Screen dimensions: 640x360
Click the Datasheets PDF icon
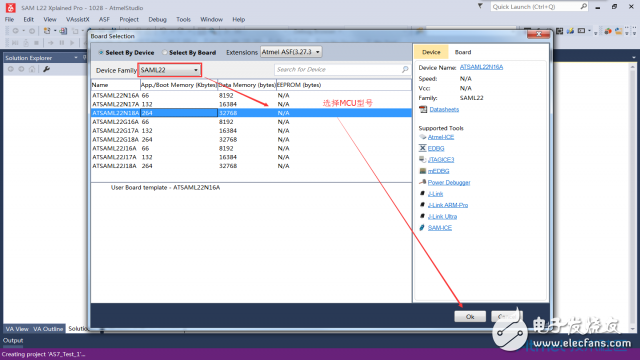[x=423, y=109]
